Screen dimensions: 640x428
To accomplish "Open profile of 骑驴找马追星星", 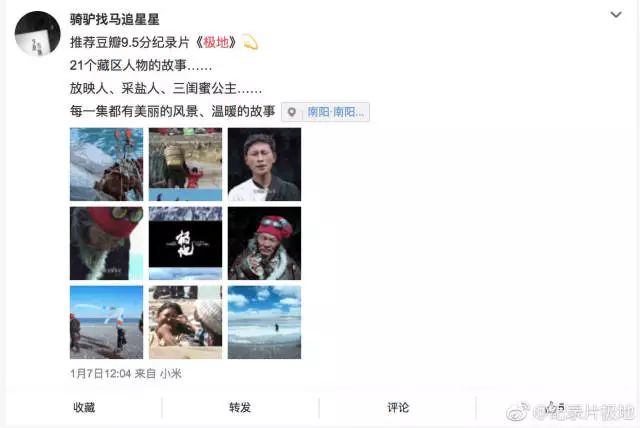I will pyautogui.click(x=114, y=19).
